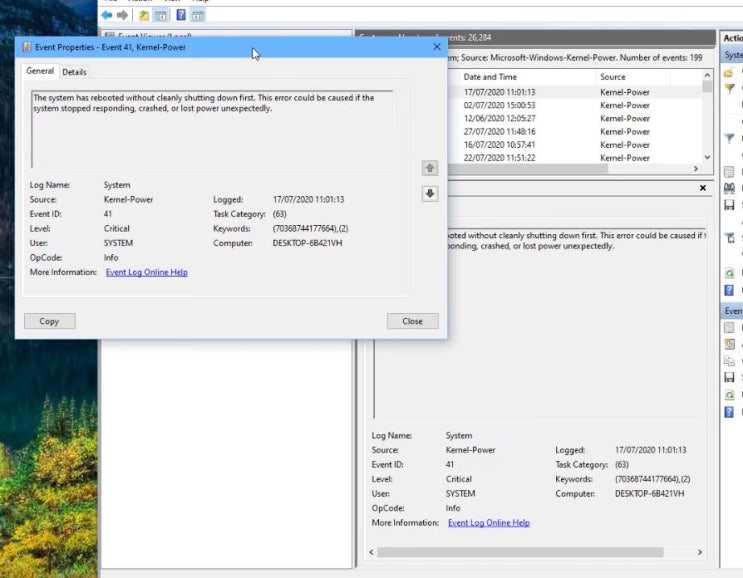Show the next event with the down arrow button
Screen dimensions: 743x578
(x=430, y=193)
